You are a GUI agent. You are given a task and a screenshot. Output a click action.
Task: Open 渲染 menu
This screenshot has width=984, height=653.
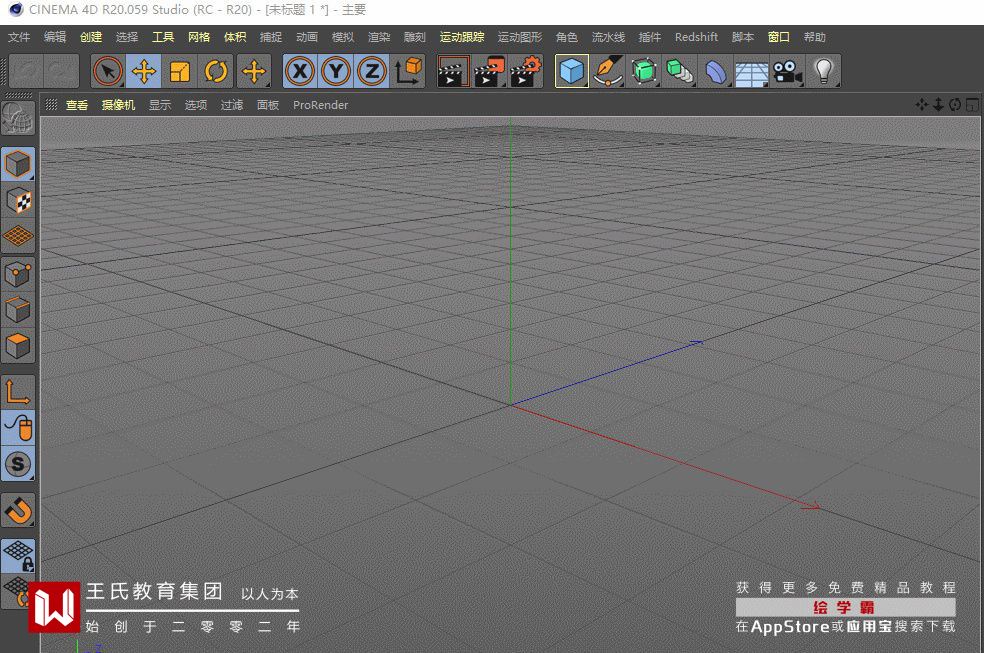point(379,37)
